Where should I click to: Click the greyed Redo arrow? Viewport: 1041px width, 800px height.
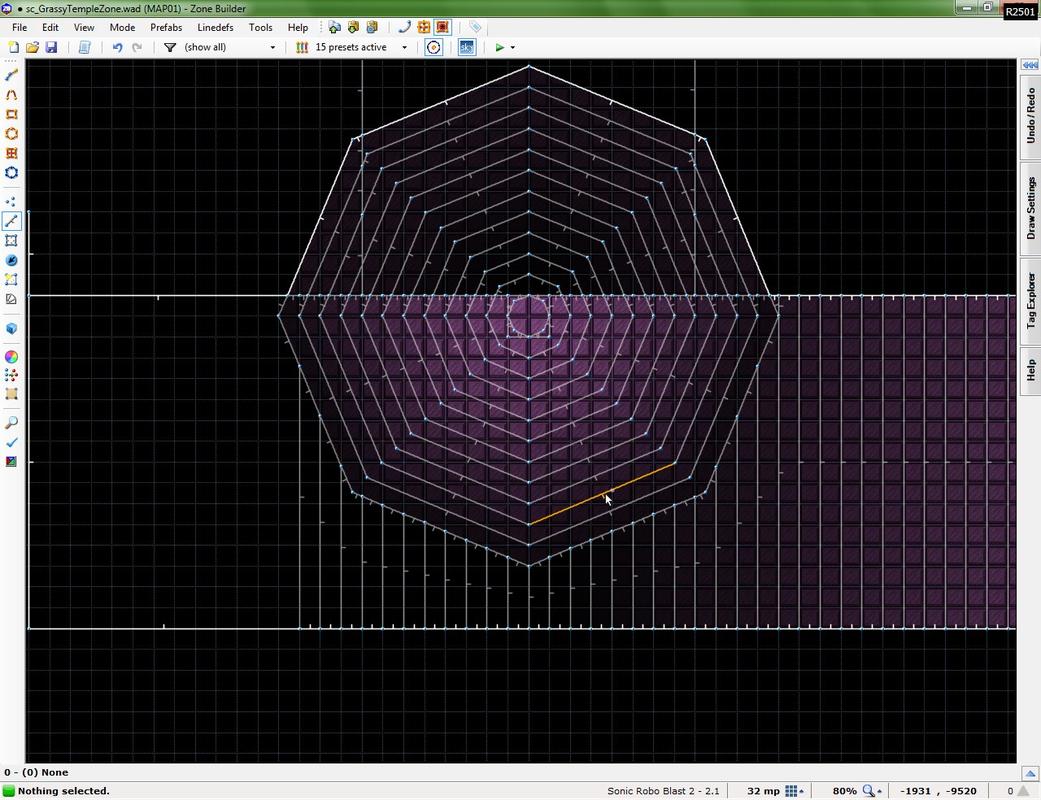click(137, 47)
